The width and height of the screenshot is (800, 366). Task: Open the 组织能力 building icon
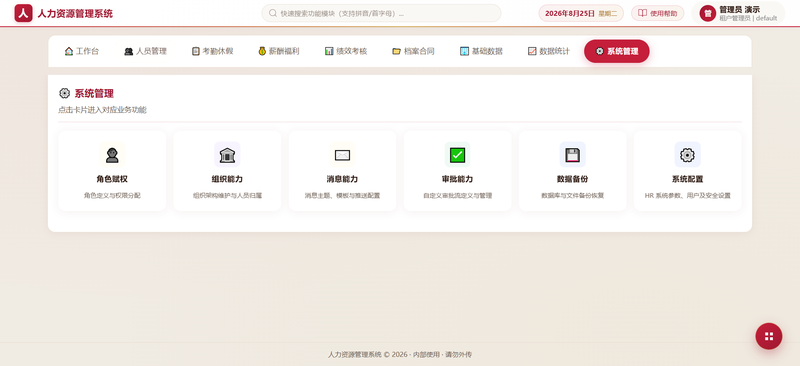227,155
